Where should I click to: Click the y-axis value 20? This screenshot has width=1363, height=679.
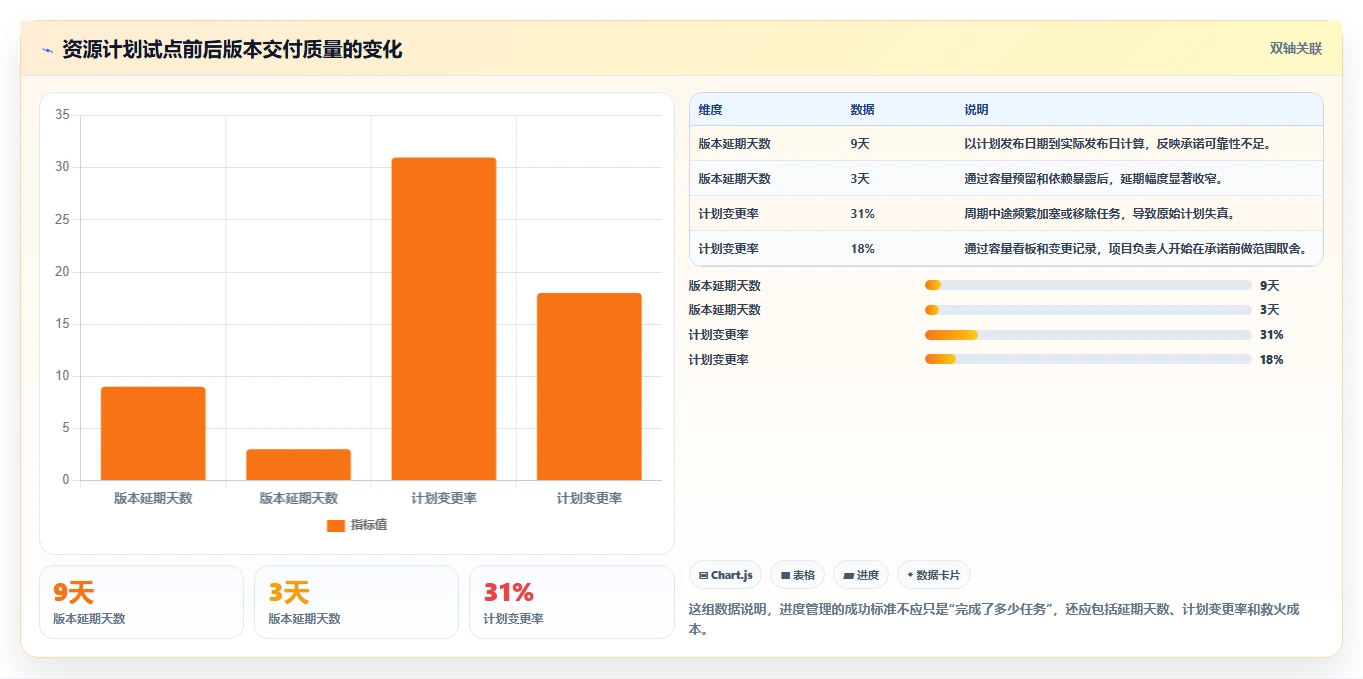tap(62, 272)
